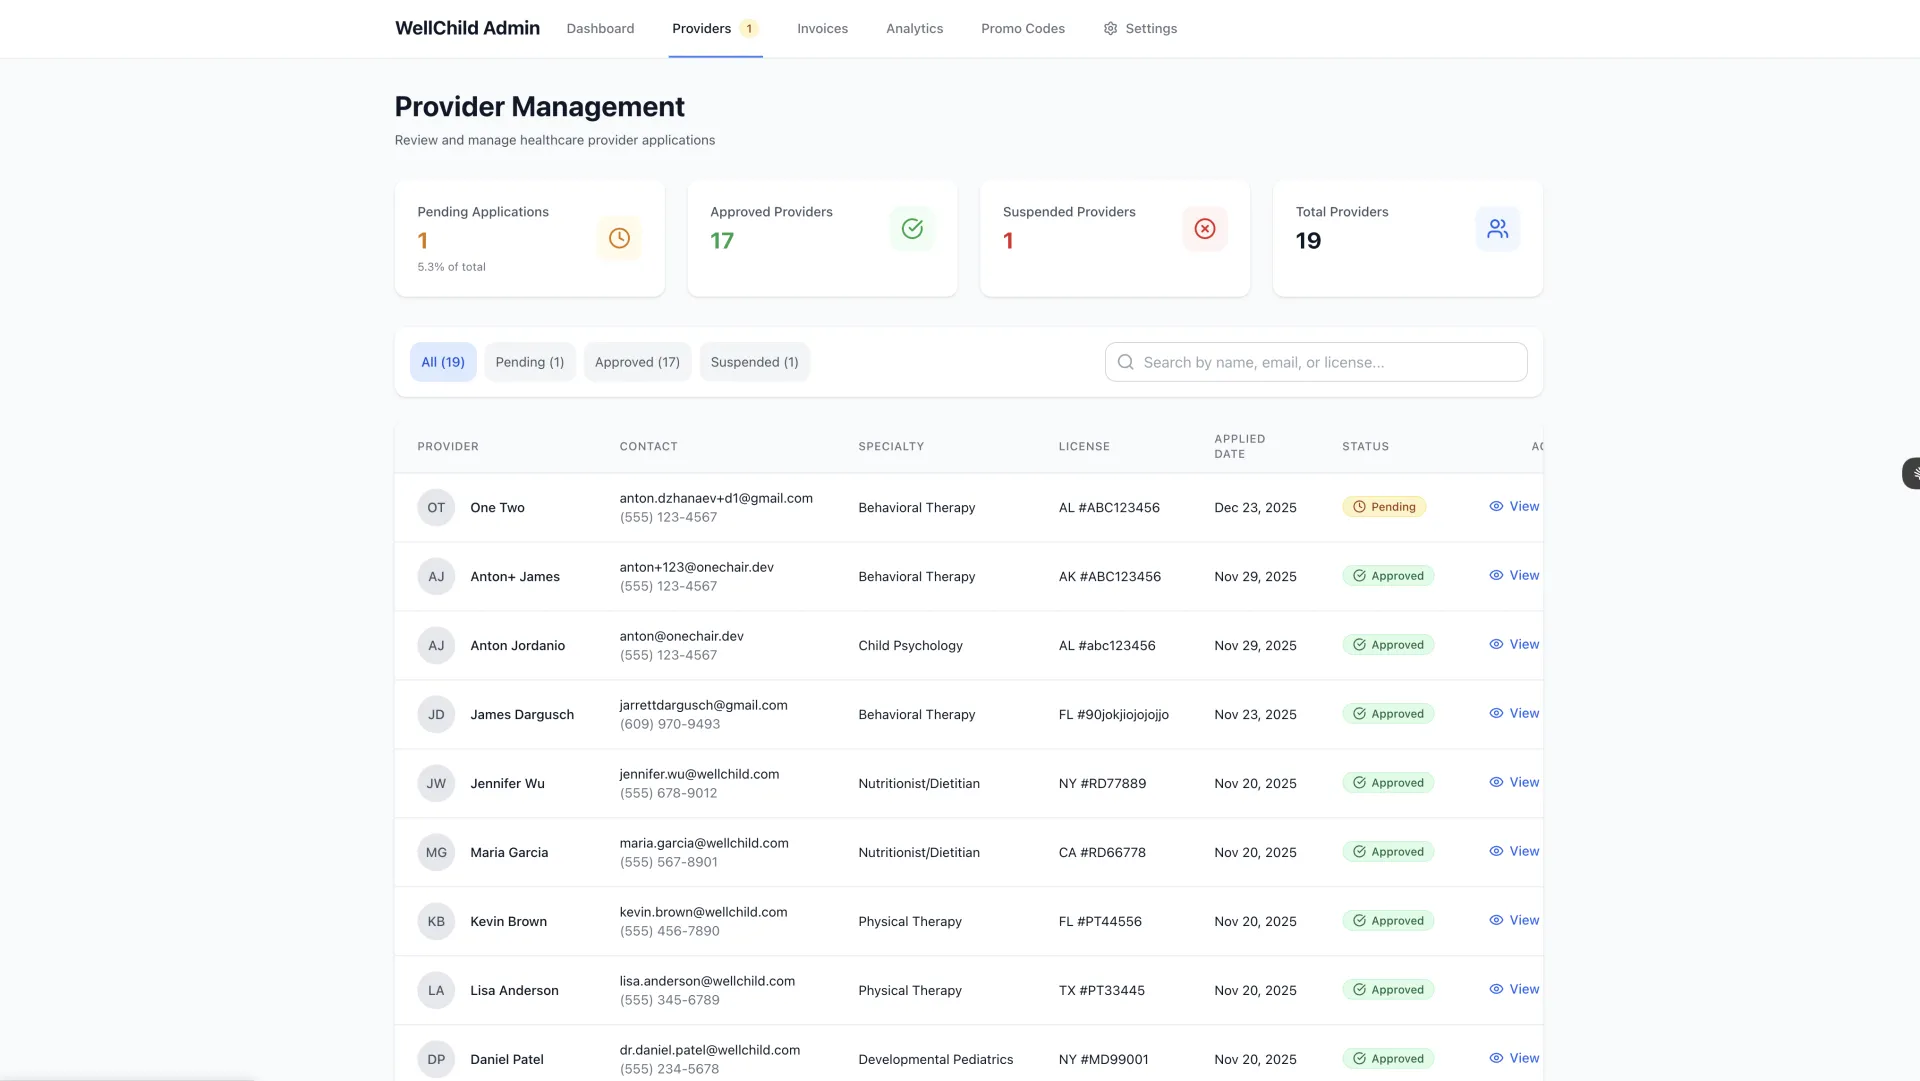The image size is (1920, 1081).
Task: View One Two's pending application
Action: [x=1514, y=507]
